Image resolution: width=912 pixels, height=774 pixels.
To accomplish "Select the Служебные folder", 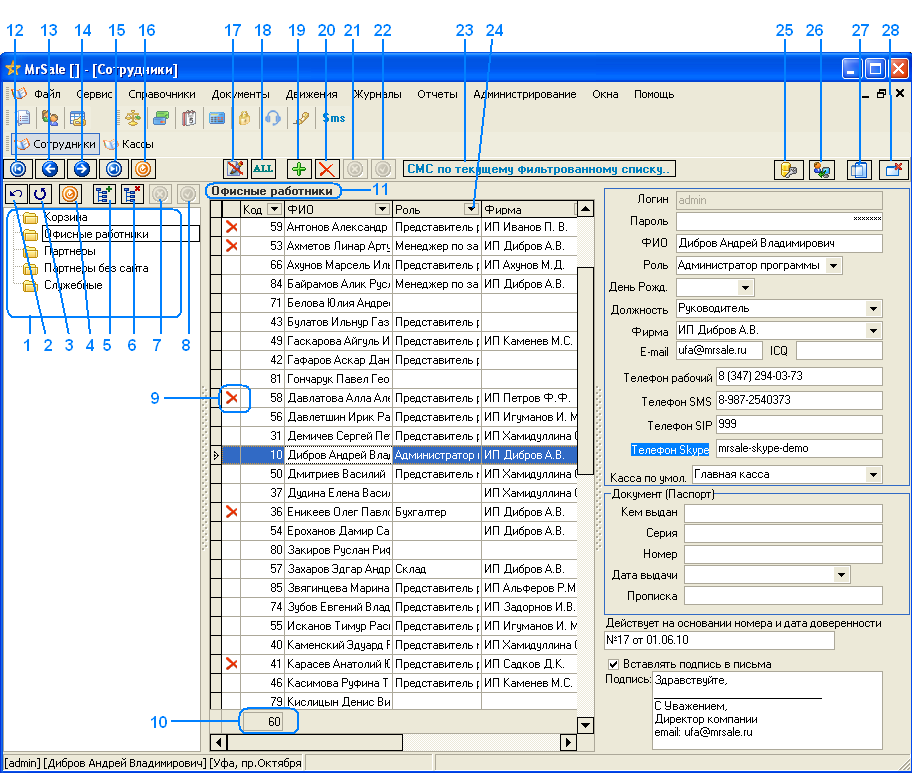I will coord(73,285).
